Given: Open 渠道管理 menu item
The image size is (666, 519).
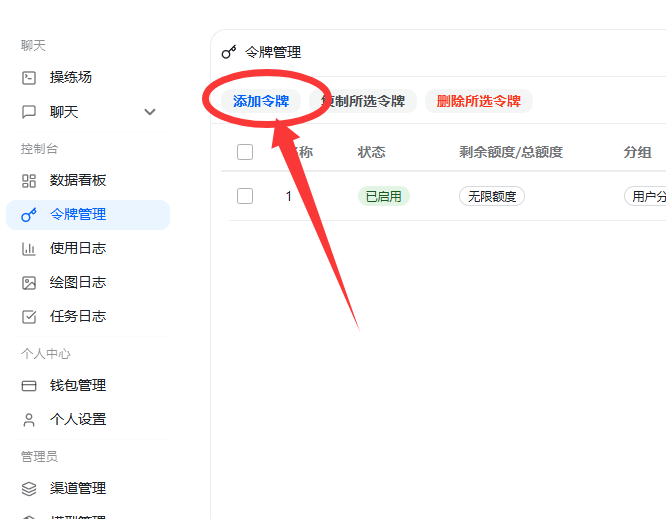Looking at the screenshot, I should (88, 489).
